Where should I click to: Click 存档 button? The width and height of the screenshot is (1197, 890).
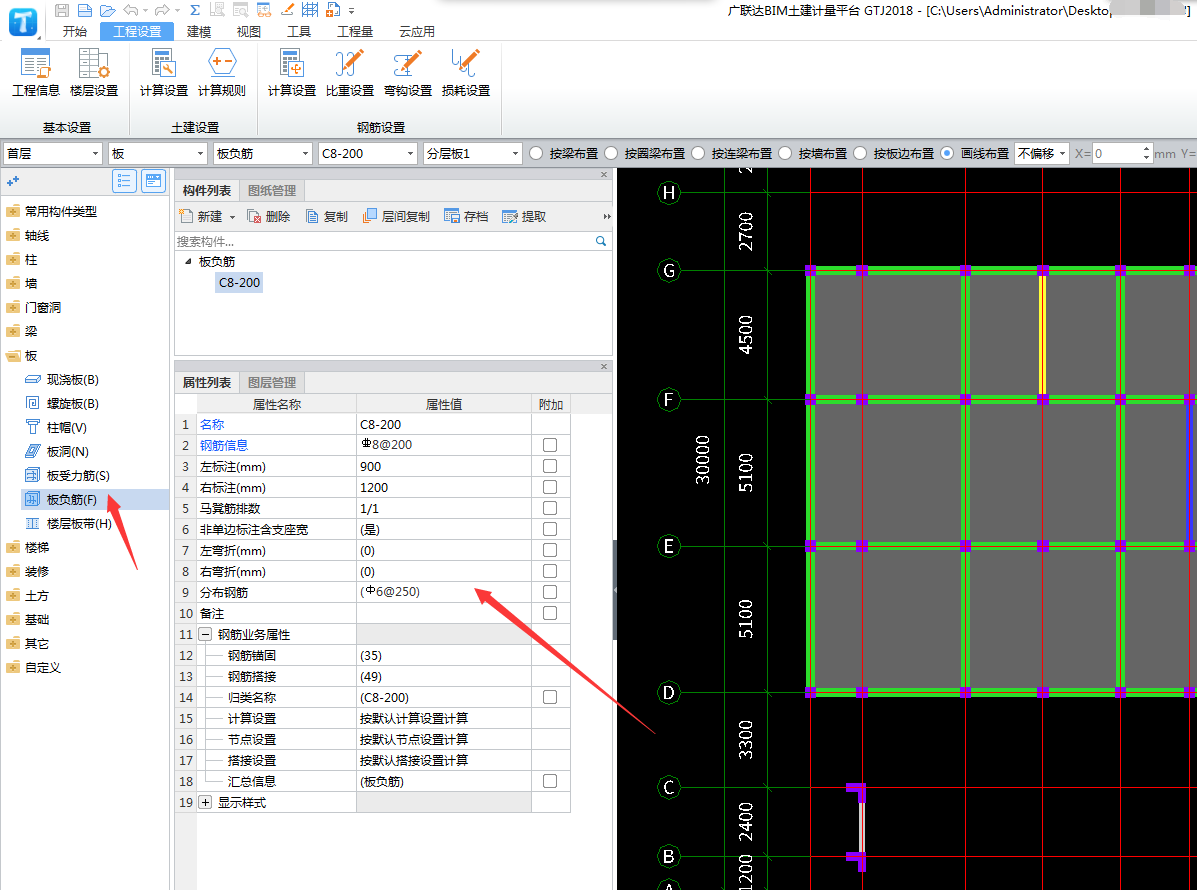click(x=466, y=217)
